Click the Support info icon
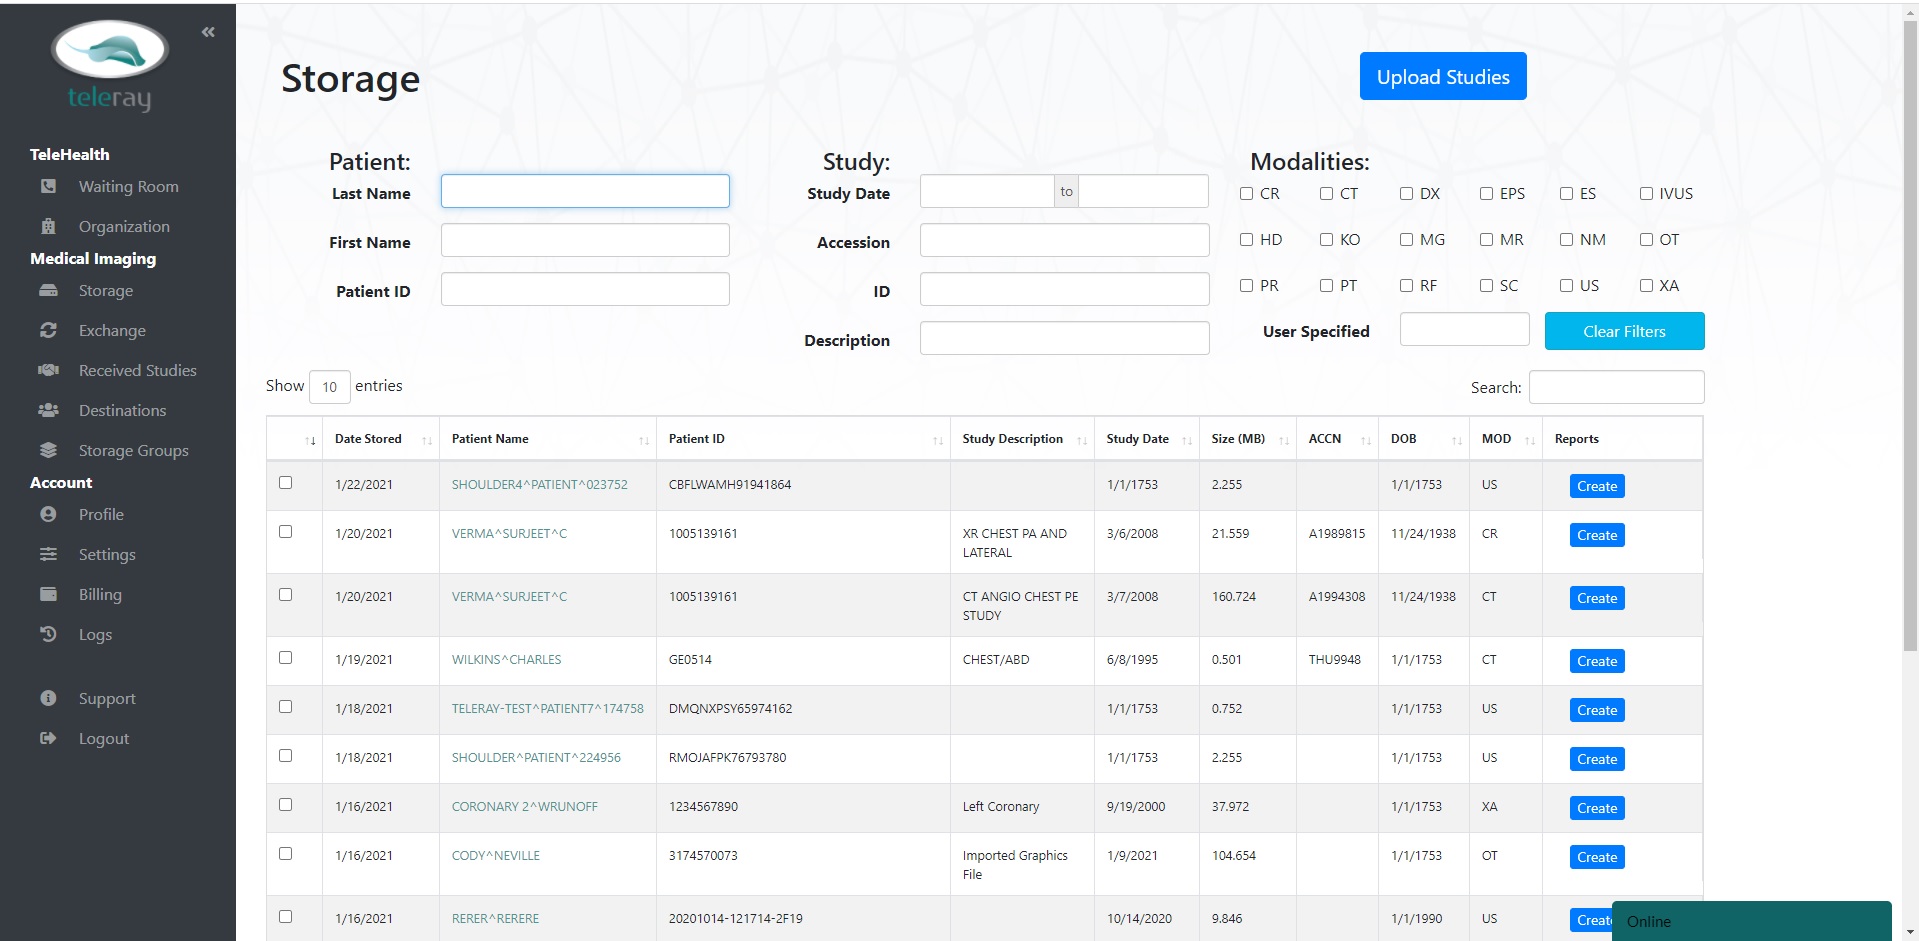This screenshot has height=941, width=1919. coord(48,698)
